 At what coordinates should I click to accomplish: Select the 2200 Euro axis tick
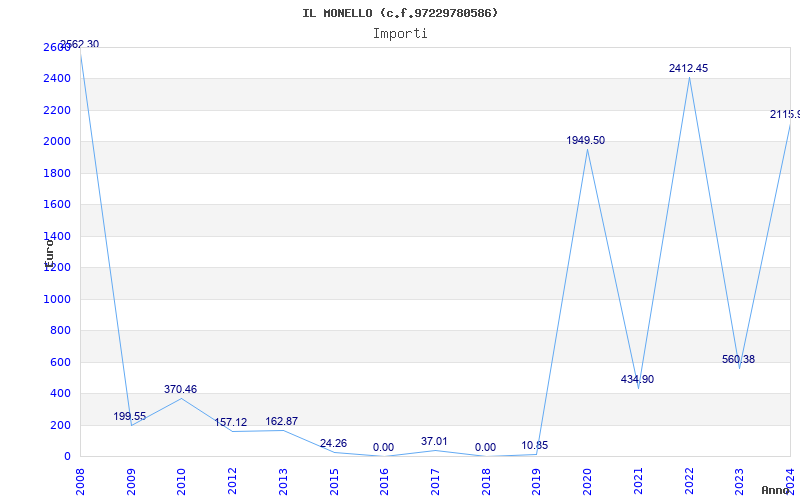[58, 110]
